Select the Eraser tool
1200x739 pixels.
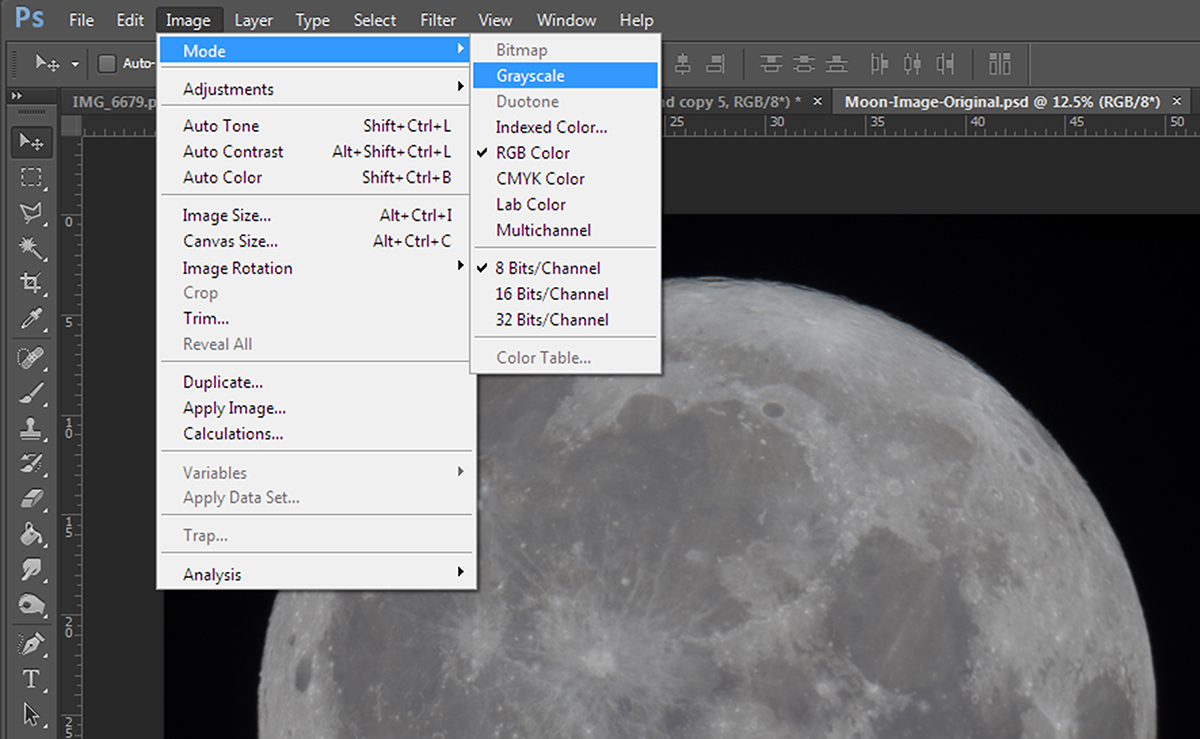tap(31, 499)
